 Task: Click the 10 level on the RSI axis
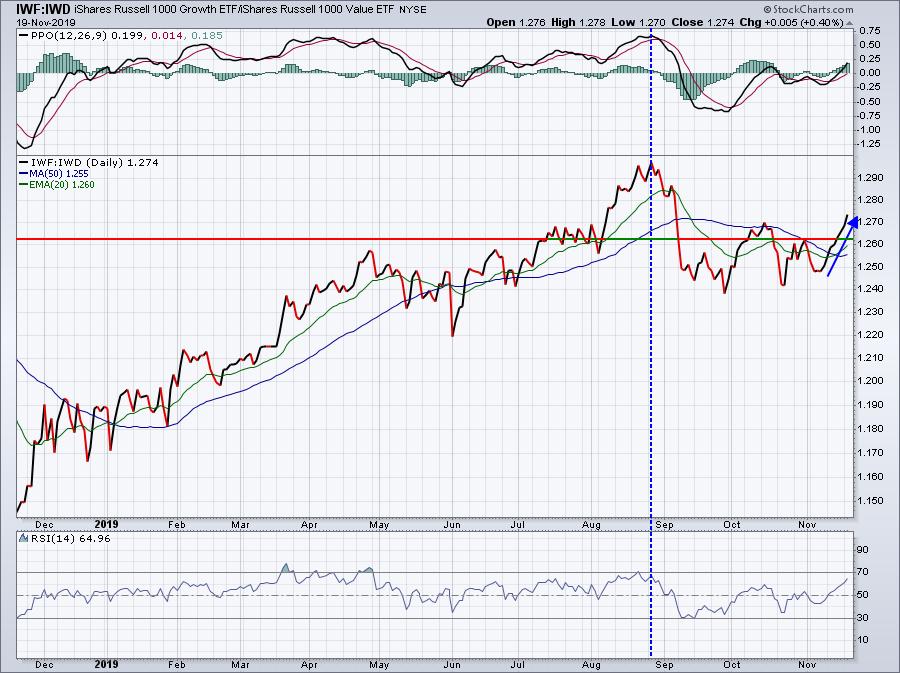[x=863, y=640]
